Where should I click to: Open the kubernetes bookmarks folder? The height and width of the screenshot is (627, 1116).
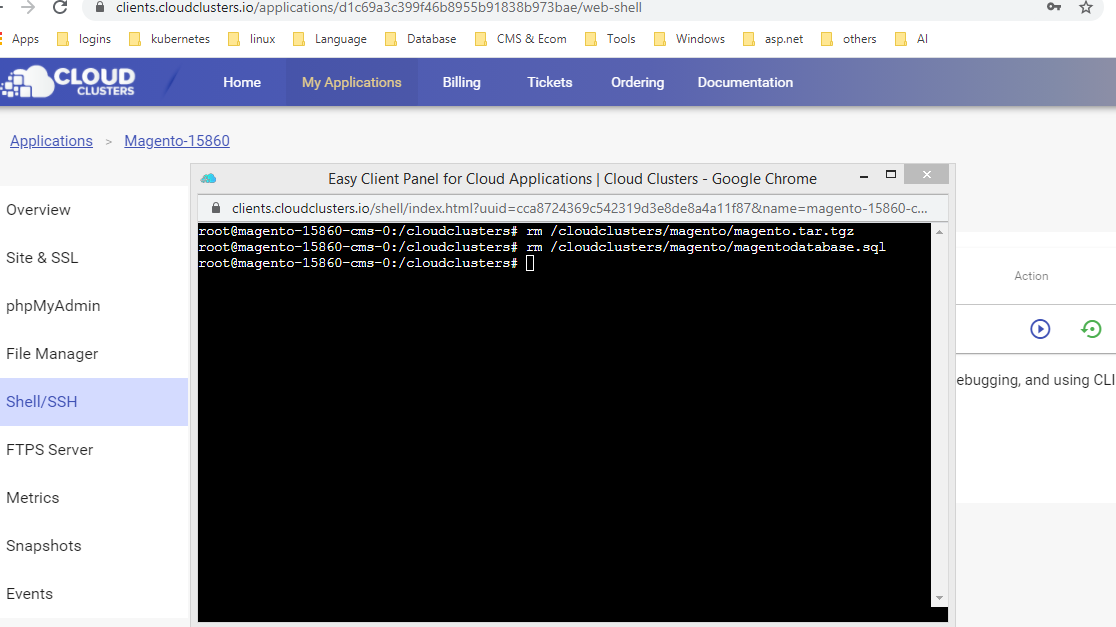tap(170, 39)
